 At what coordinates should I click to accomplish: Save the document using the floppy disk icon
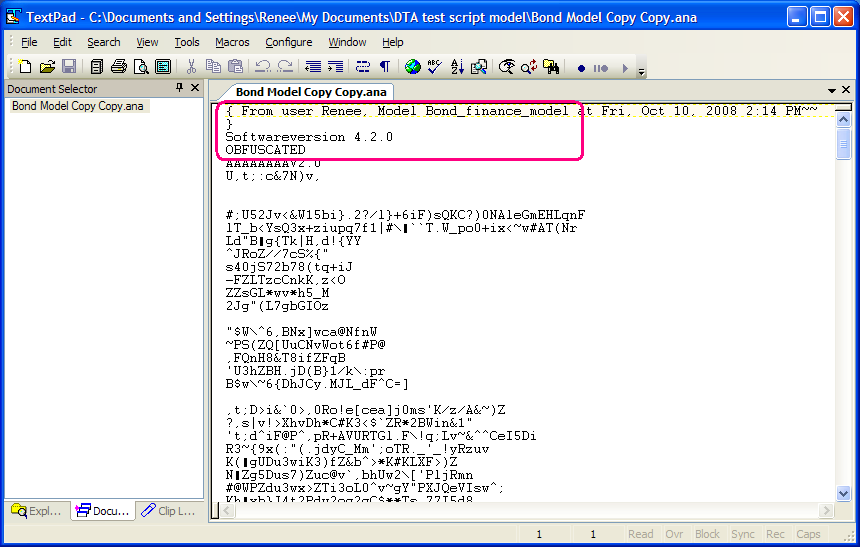click(69, 67)
